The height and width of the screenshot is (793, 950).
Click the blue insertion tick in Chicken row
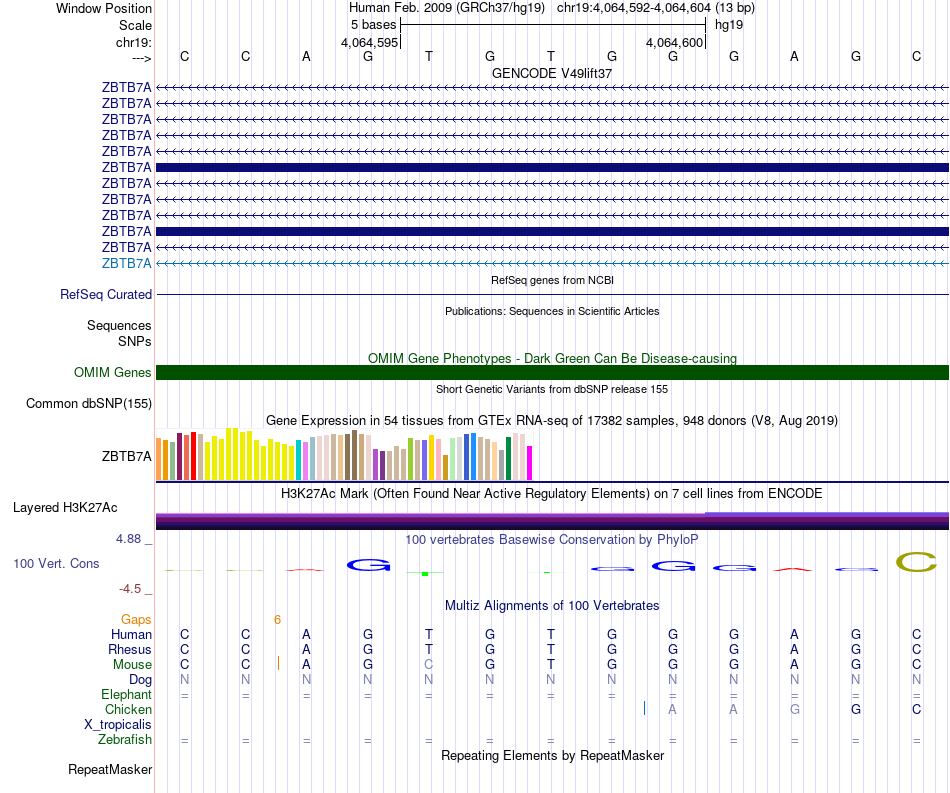(644, 708)
